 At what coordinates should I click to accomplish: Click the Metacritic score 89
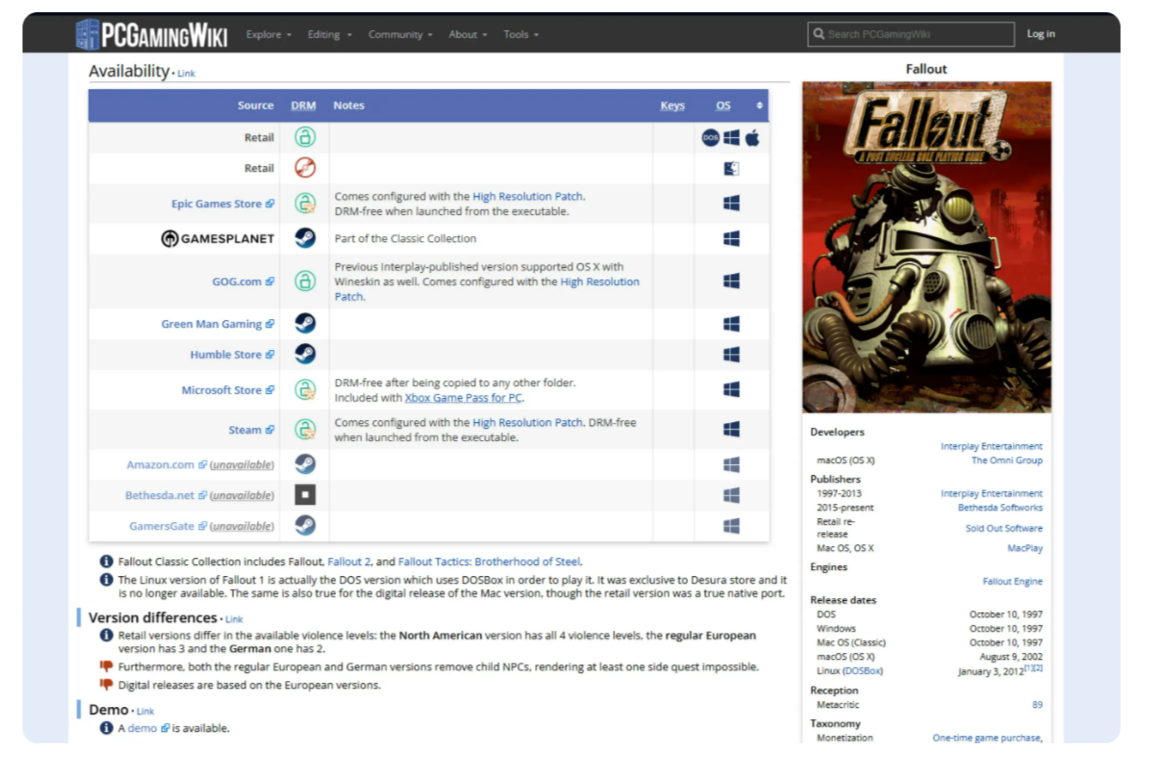pyautogui.click(x=1037, y=705)
